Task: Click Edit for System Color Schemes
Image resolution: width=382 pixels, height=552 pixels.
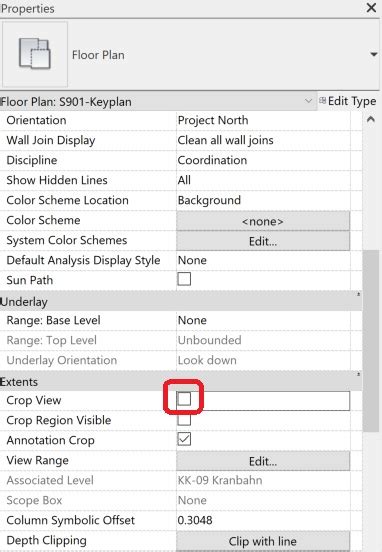Action: click(263, 241)
